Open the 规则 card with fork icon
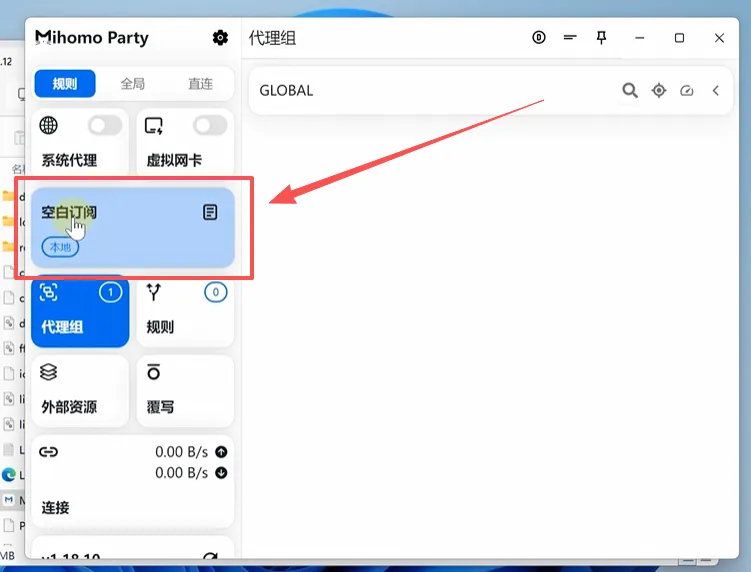 (x=185, y=311)
